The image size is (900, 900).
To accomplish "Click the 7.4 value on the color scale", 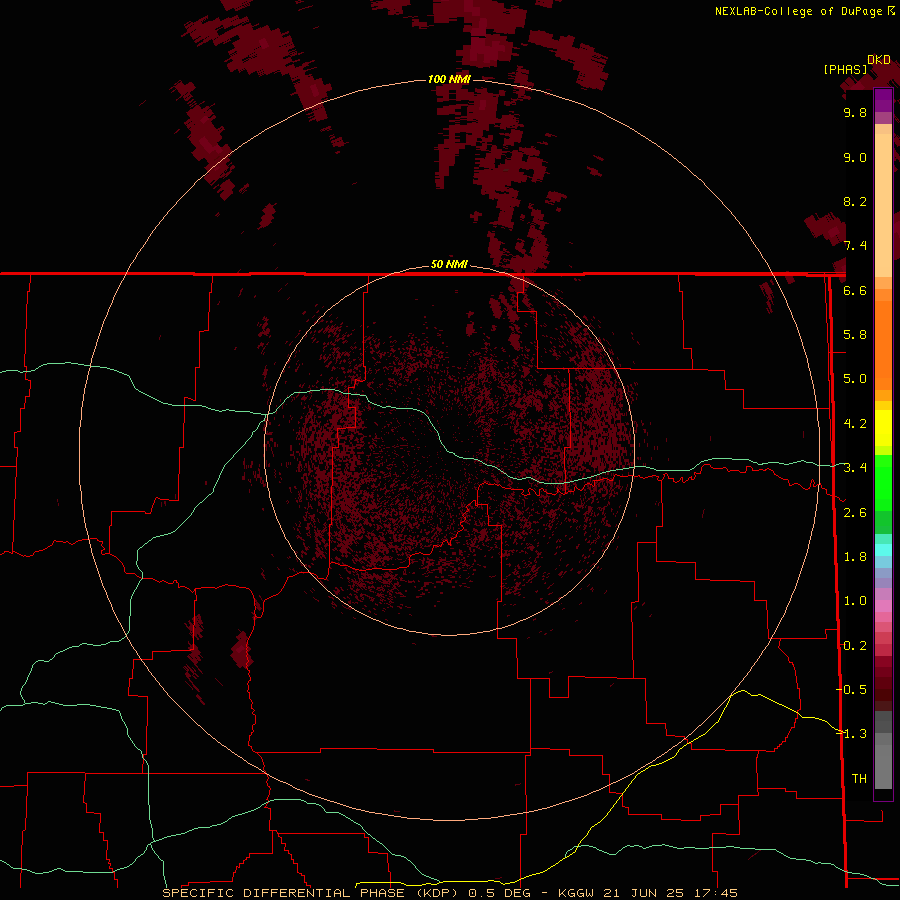I will (x=855, y=246).
